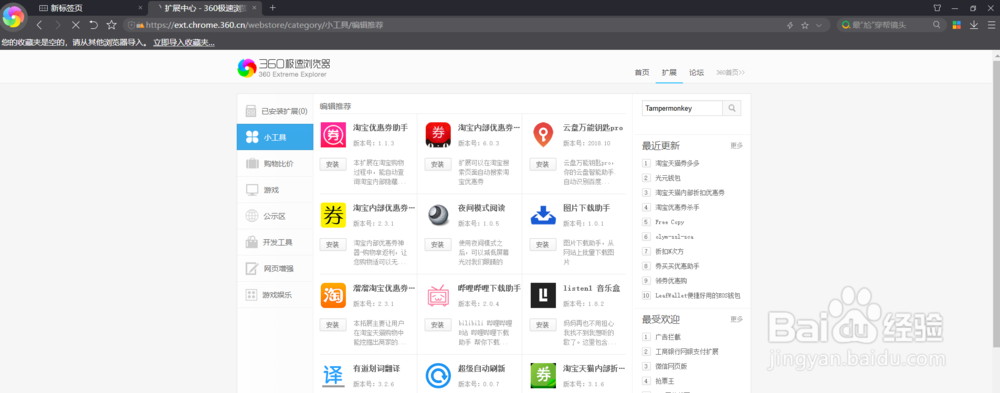
Task: Select 购物比价 category in sidebar
Action: [x=275, y=163]
